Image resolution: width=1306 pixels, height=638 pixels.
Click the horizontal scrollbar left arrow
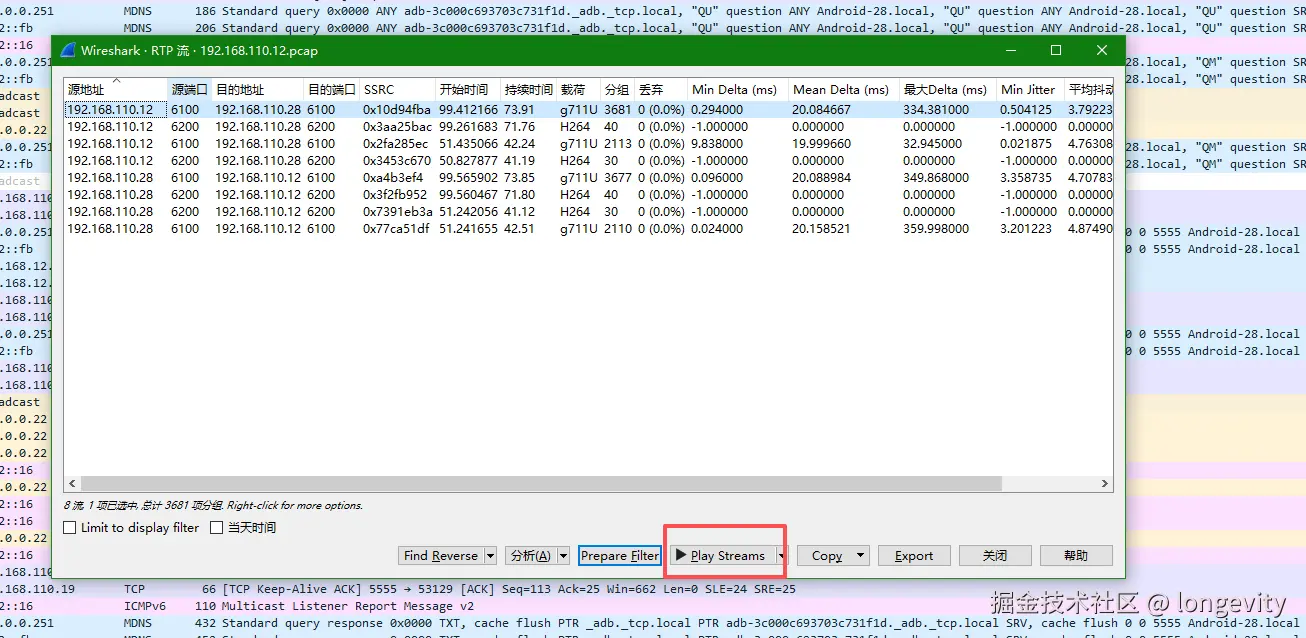coord(72,484)
